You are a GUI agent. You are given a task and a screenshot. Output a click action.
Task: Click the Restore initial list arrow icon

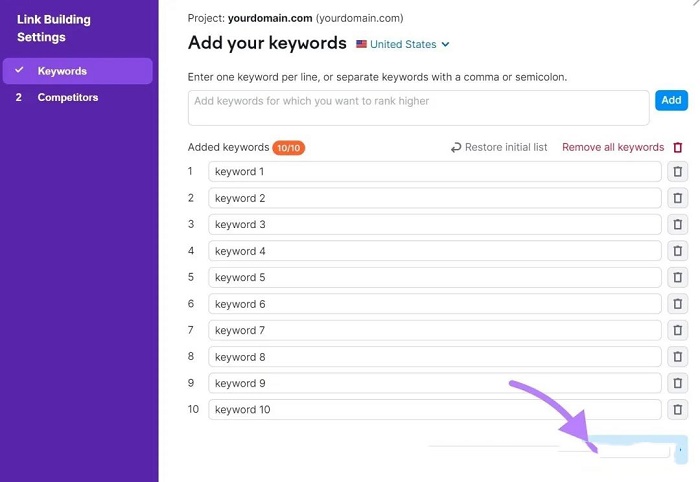(x=456, y=147)
